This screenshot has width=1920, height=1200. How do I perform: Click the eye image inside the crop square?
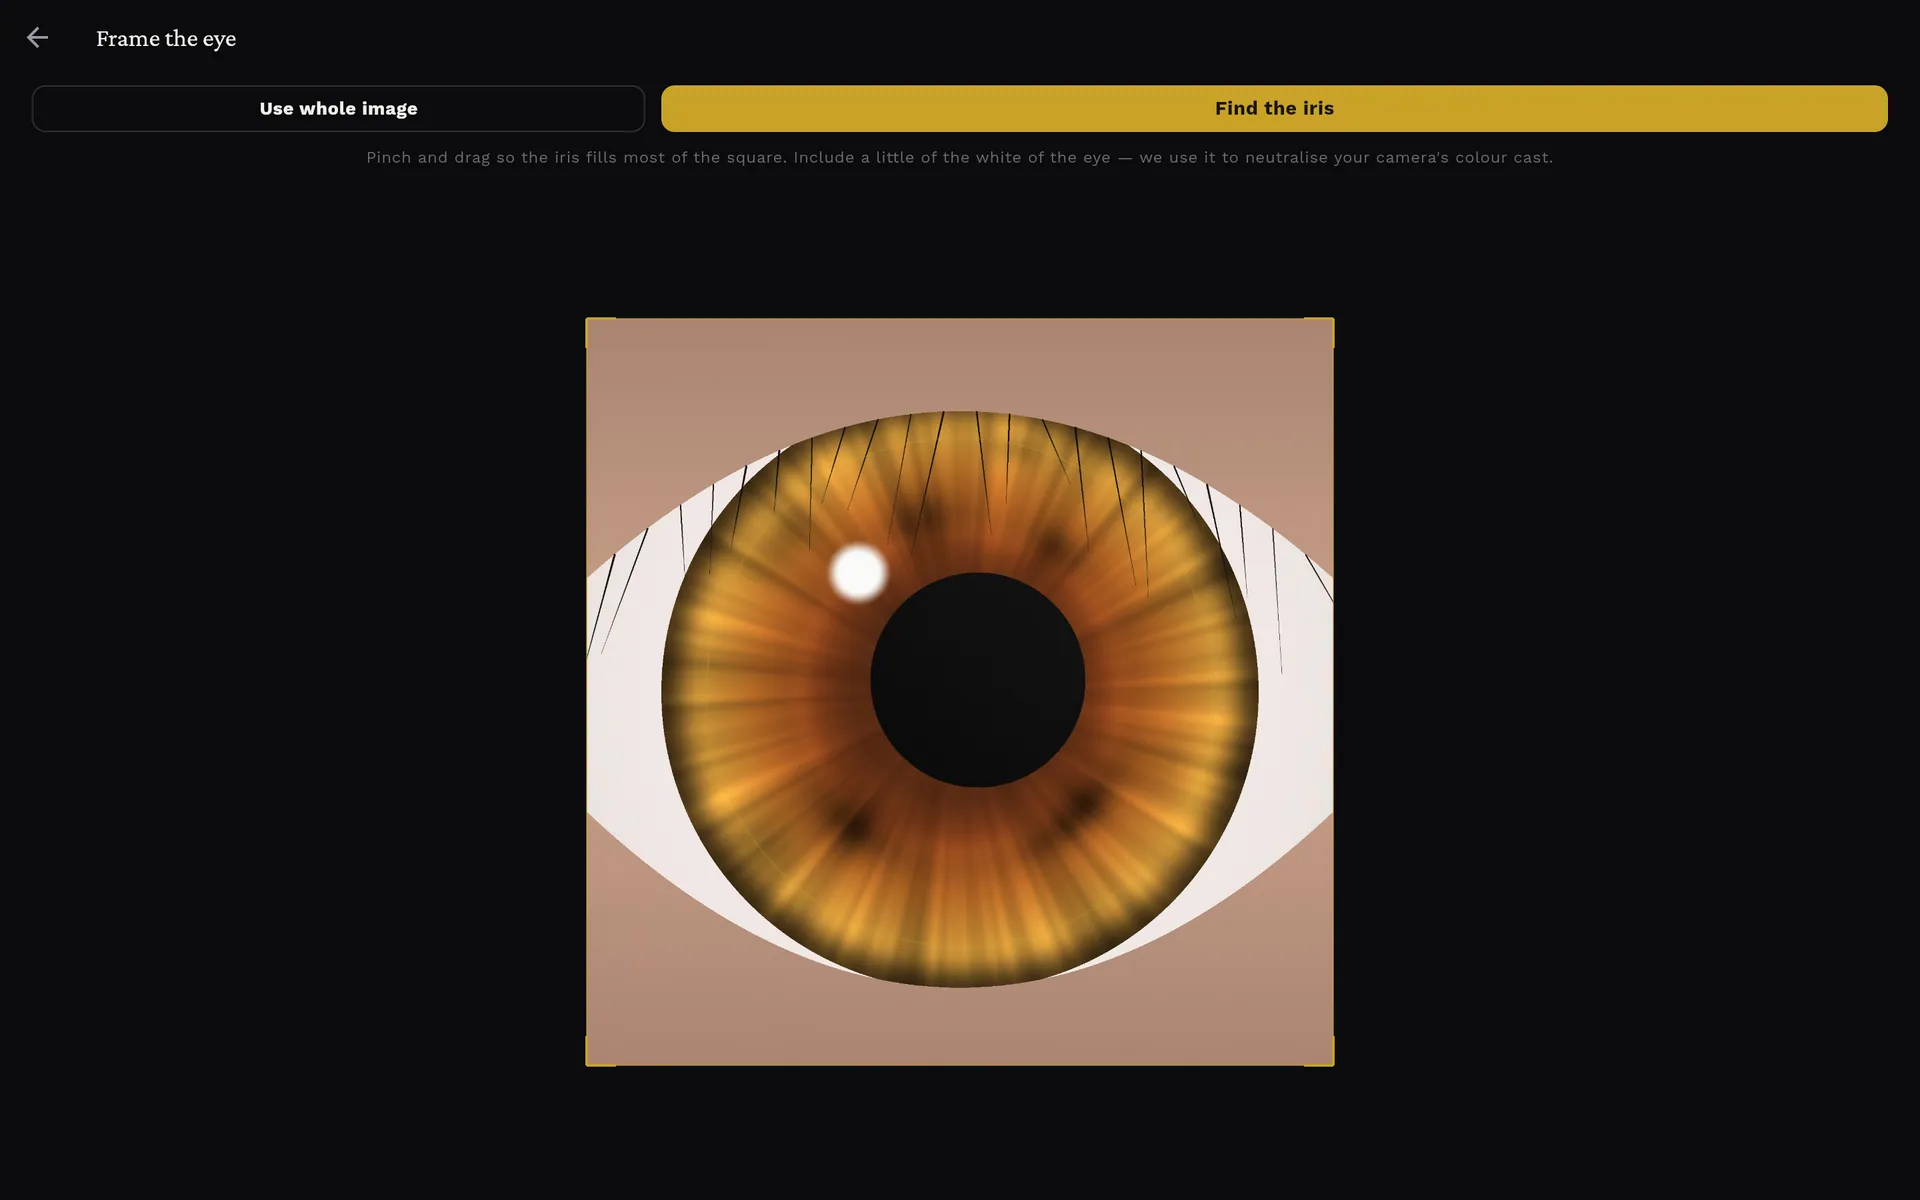point(960,692)
